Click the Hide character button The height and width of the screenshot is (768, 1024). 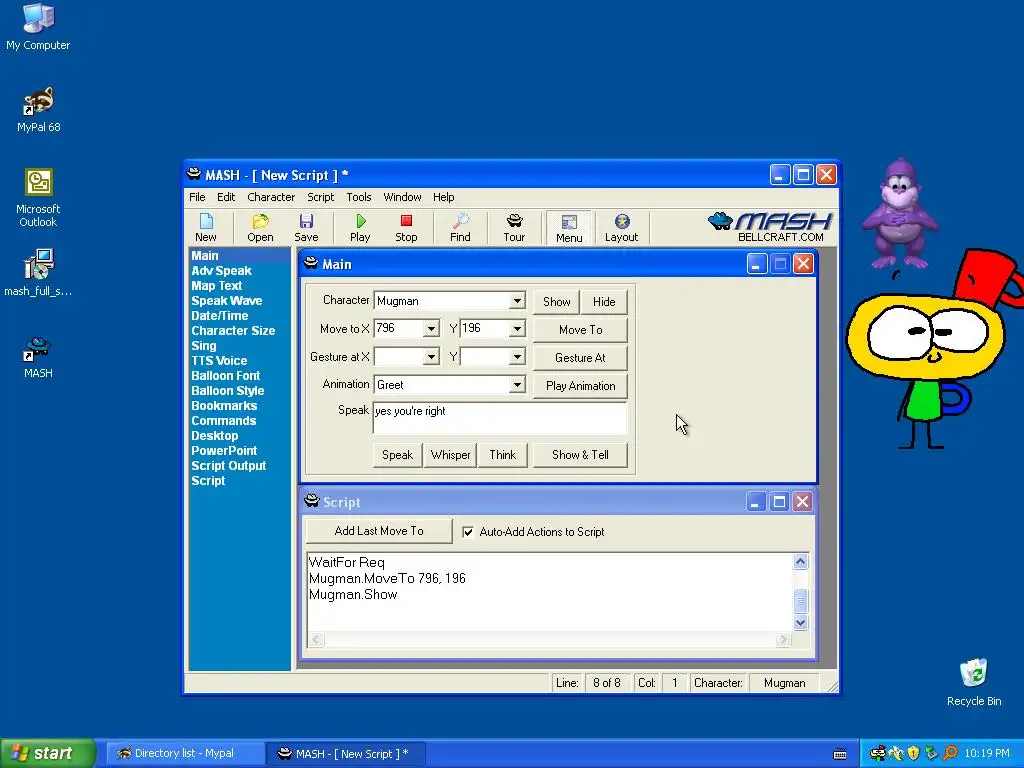pos(604,302)
